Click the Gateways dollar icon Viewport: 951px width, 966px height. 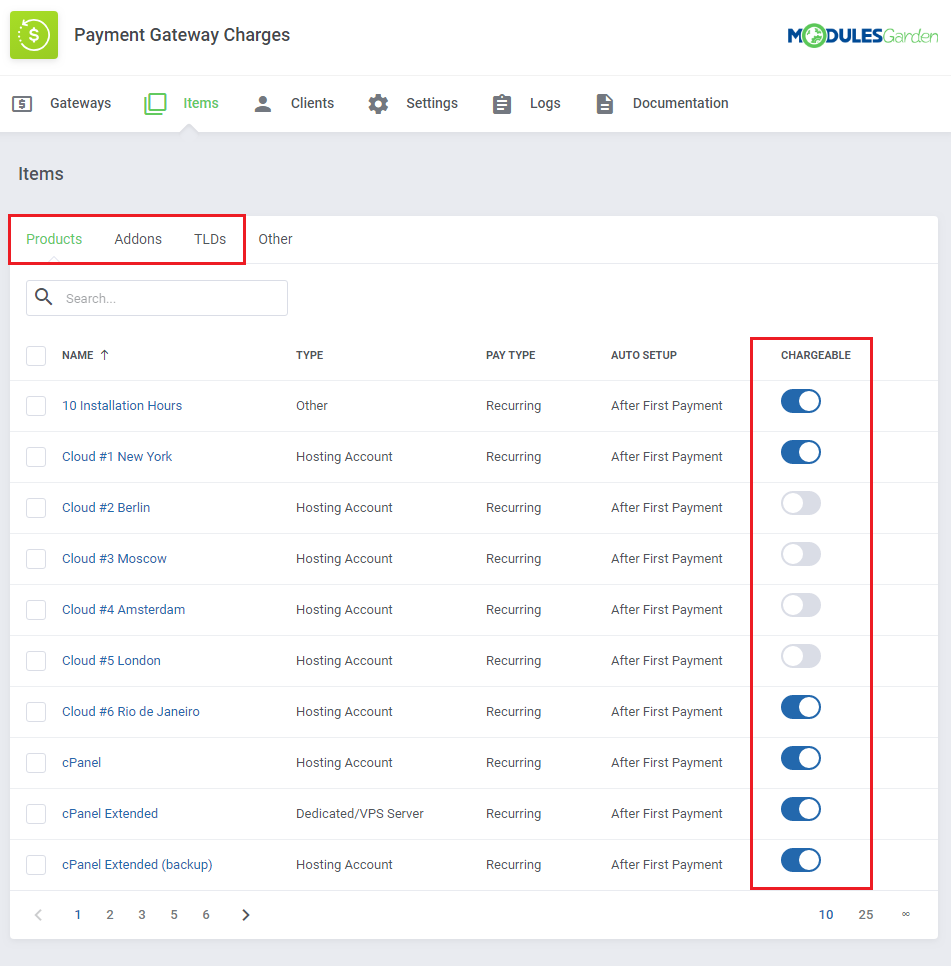(22, 104)
